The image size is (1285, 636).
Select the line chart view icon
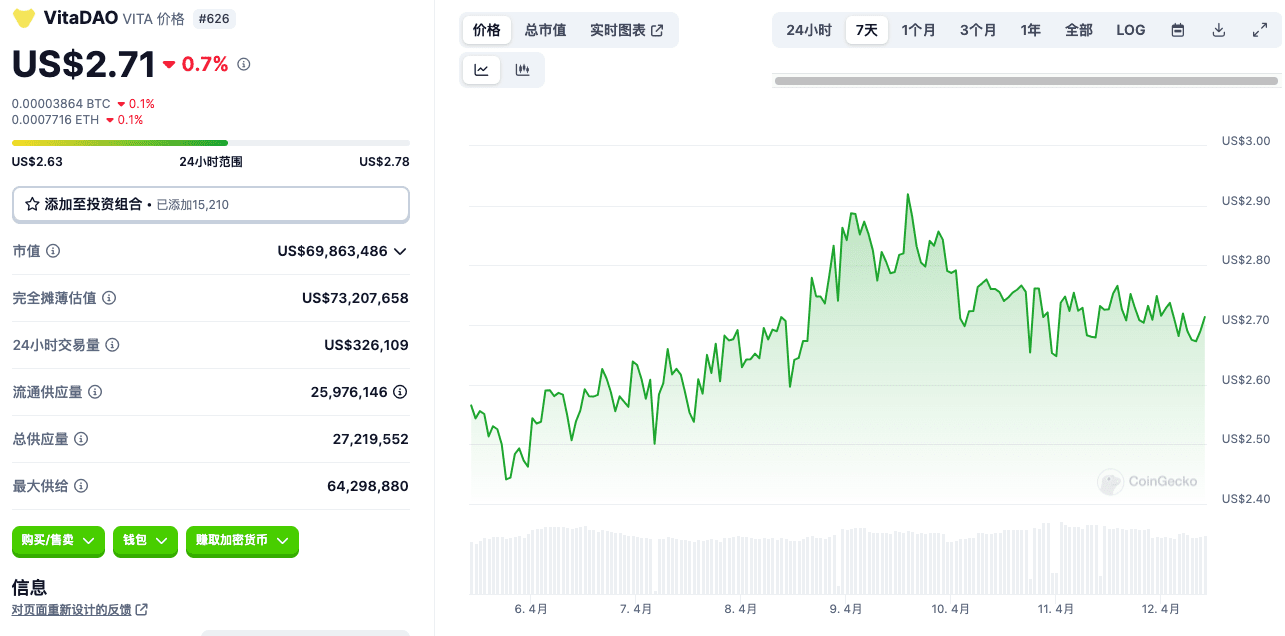click(x=481, y=69)
